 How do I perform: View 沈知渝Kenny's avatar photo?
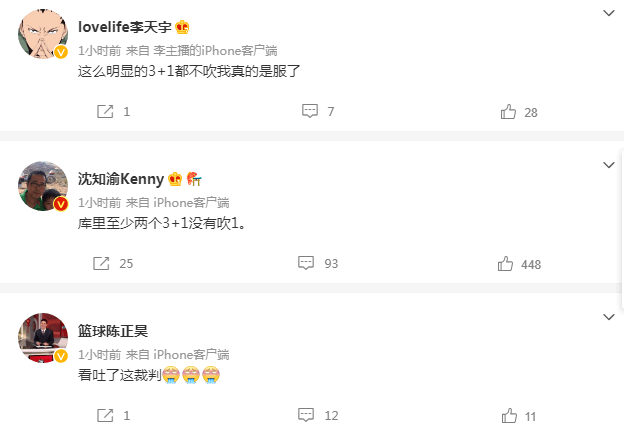tap(43, 186)
